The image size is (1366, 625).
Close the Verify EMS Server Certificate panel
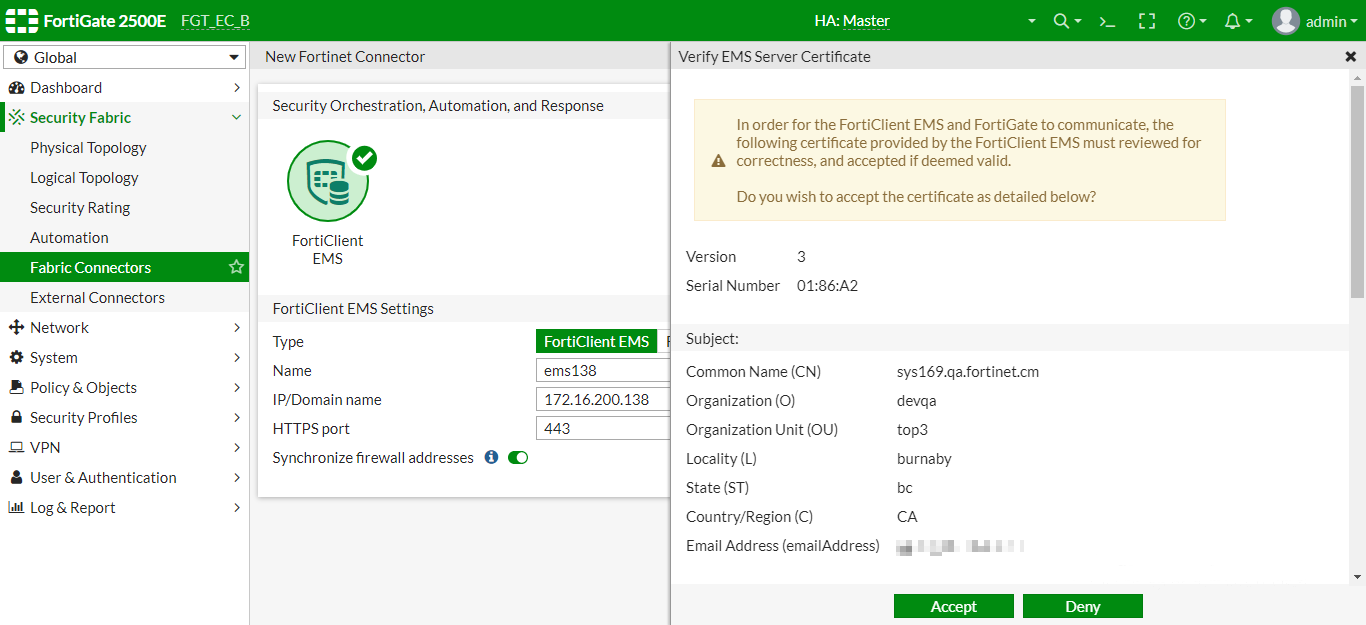(x=1351, y=57)
